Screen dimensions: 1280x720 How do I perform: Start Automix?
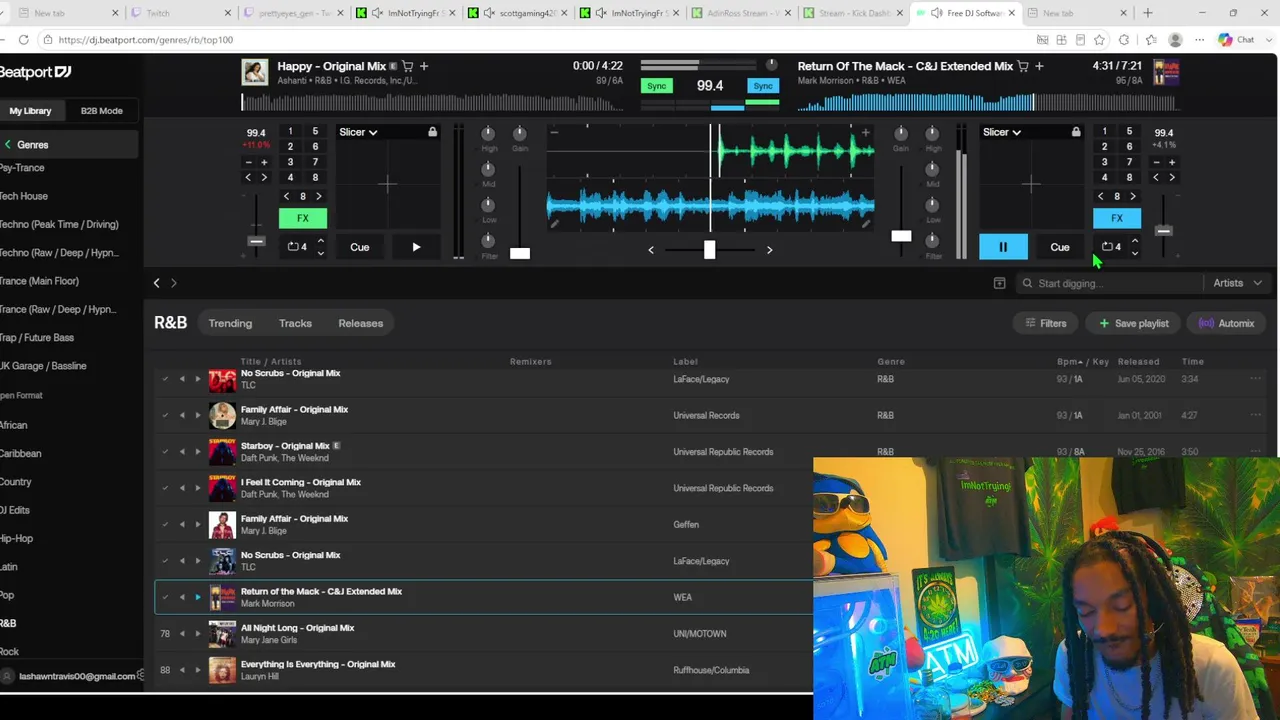1226,323
